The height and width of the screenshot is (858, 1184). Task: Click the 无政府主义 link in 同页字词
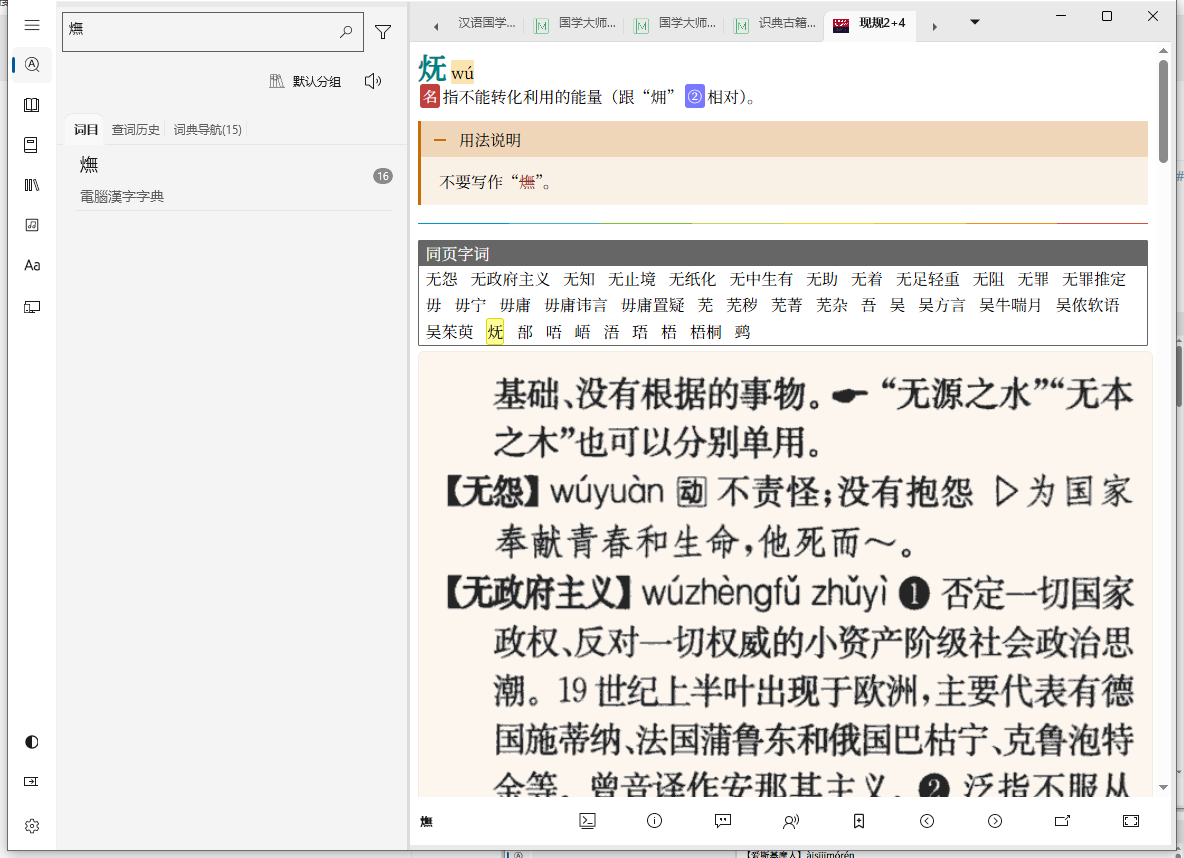(x=510, y=279)
